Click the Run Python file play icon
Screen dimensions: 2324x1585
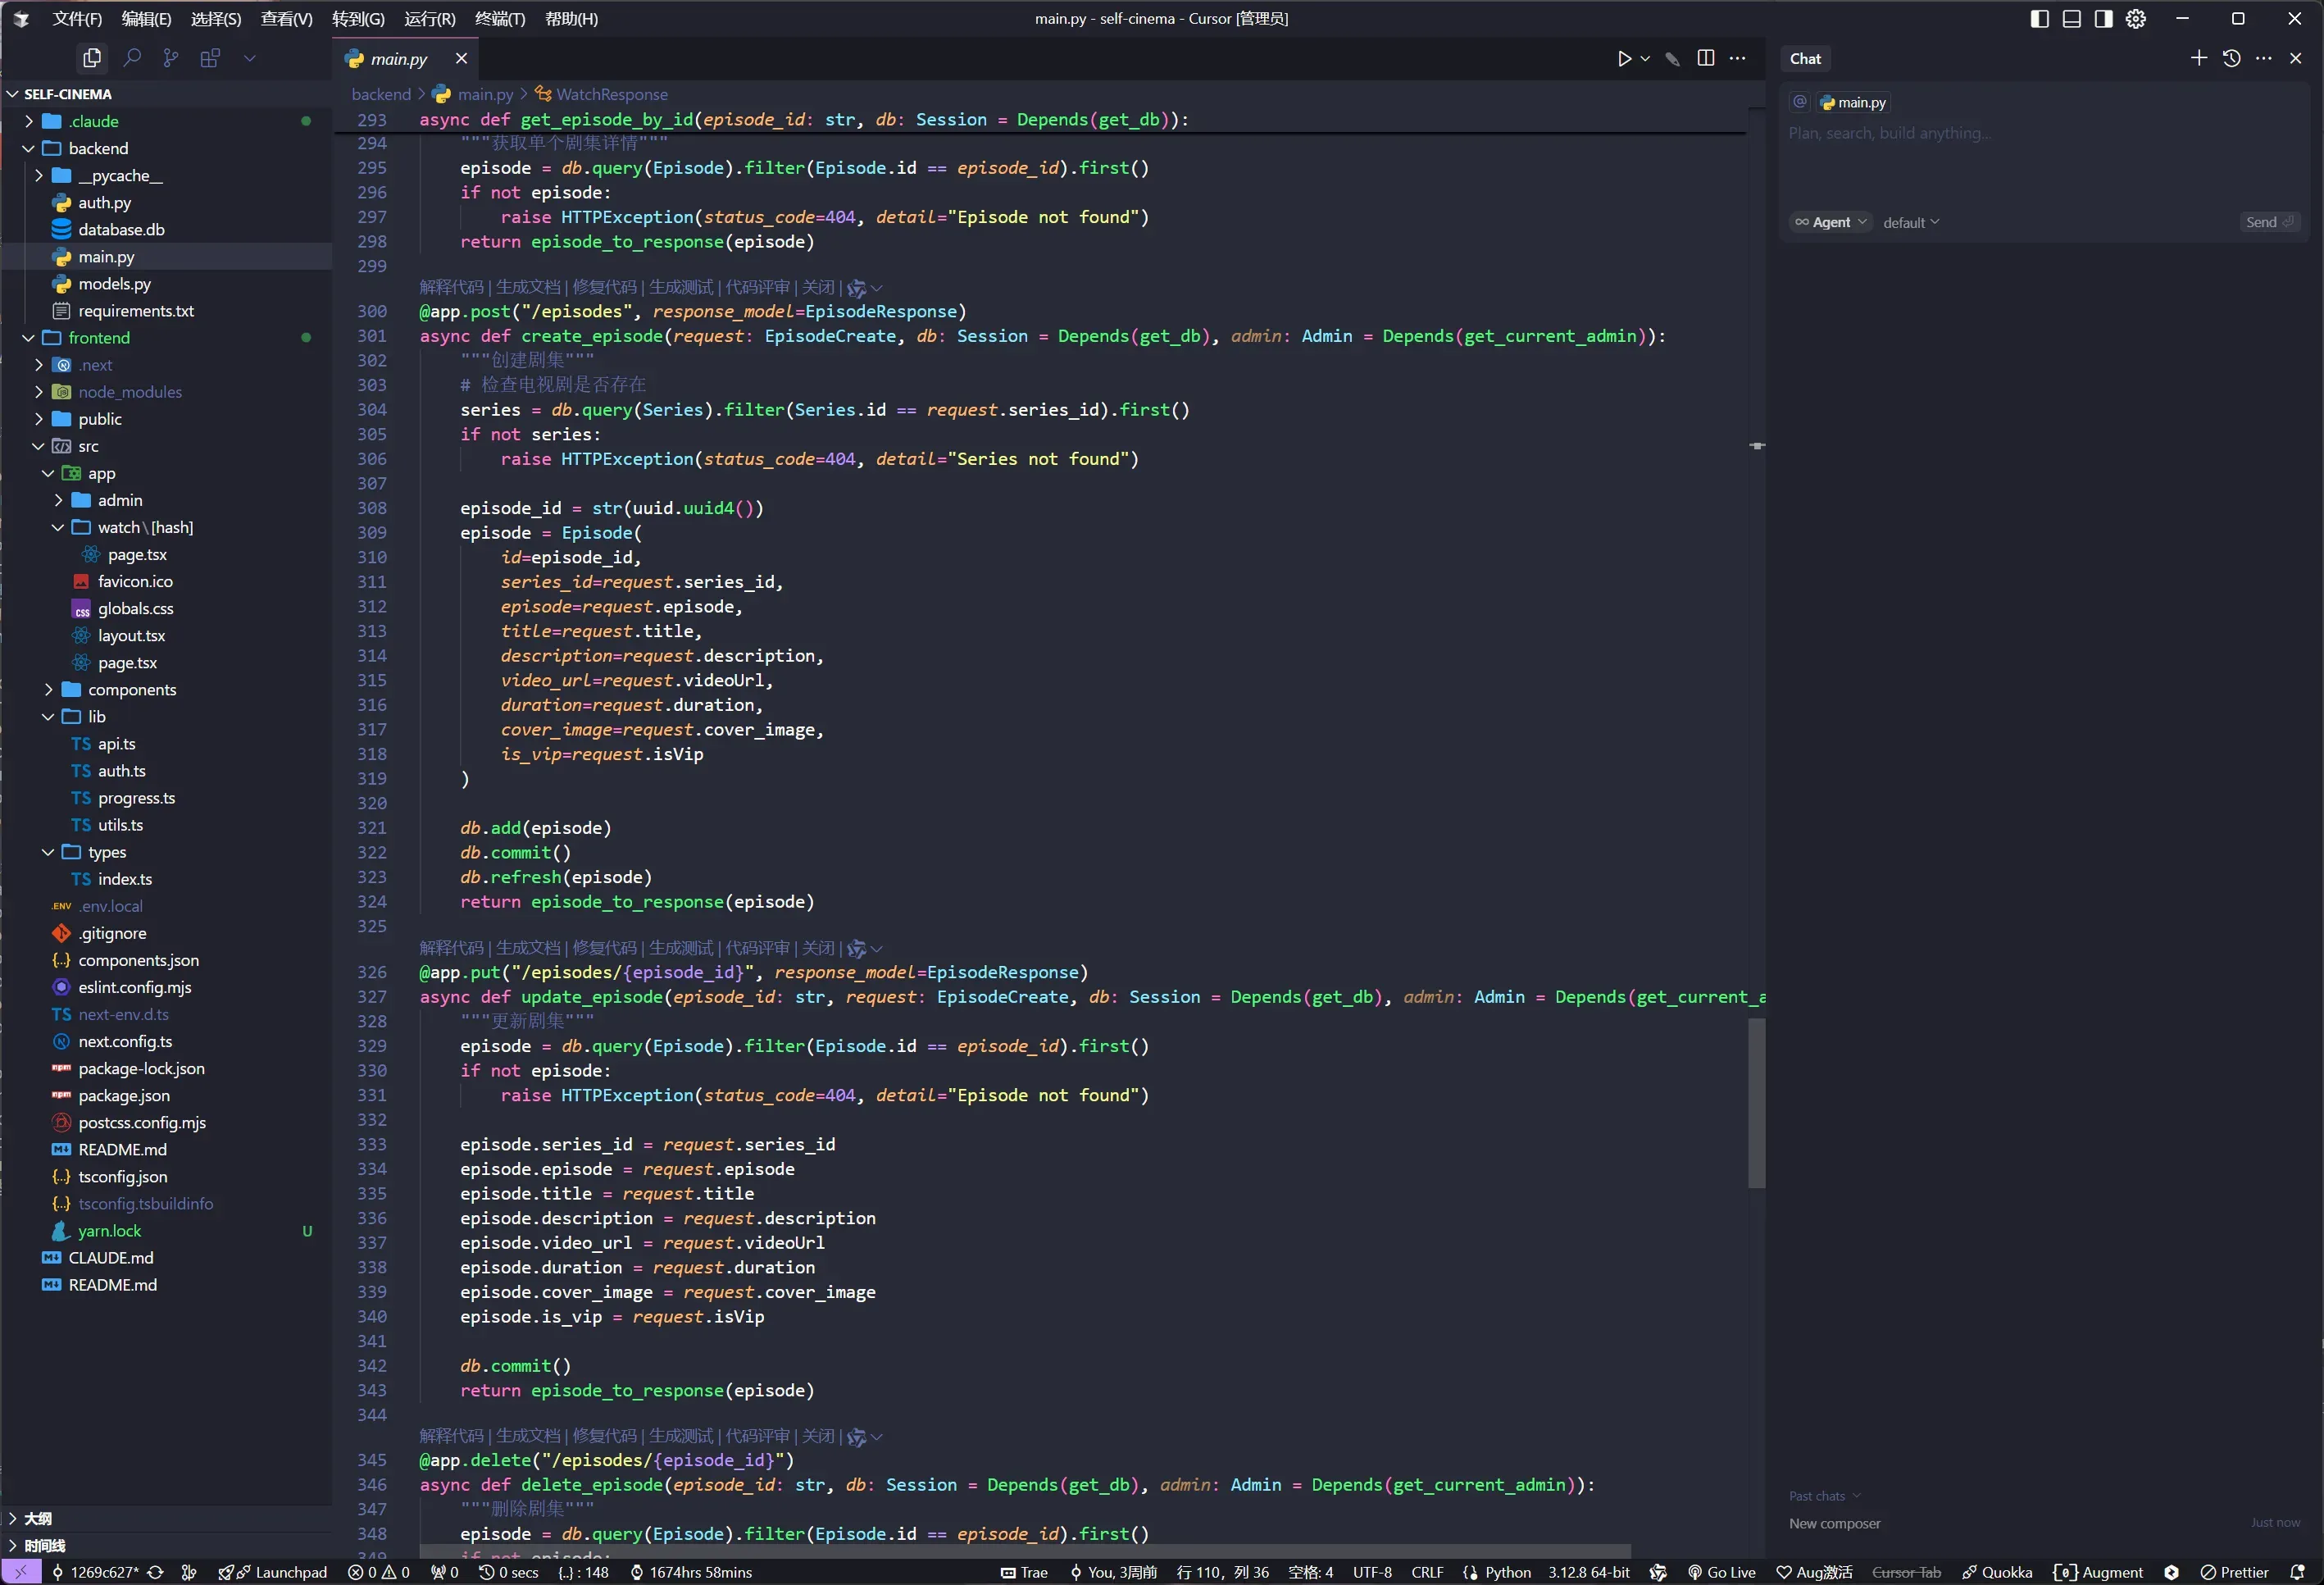[1624, 59]
